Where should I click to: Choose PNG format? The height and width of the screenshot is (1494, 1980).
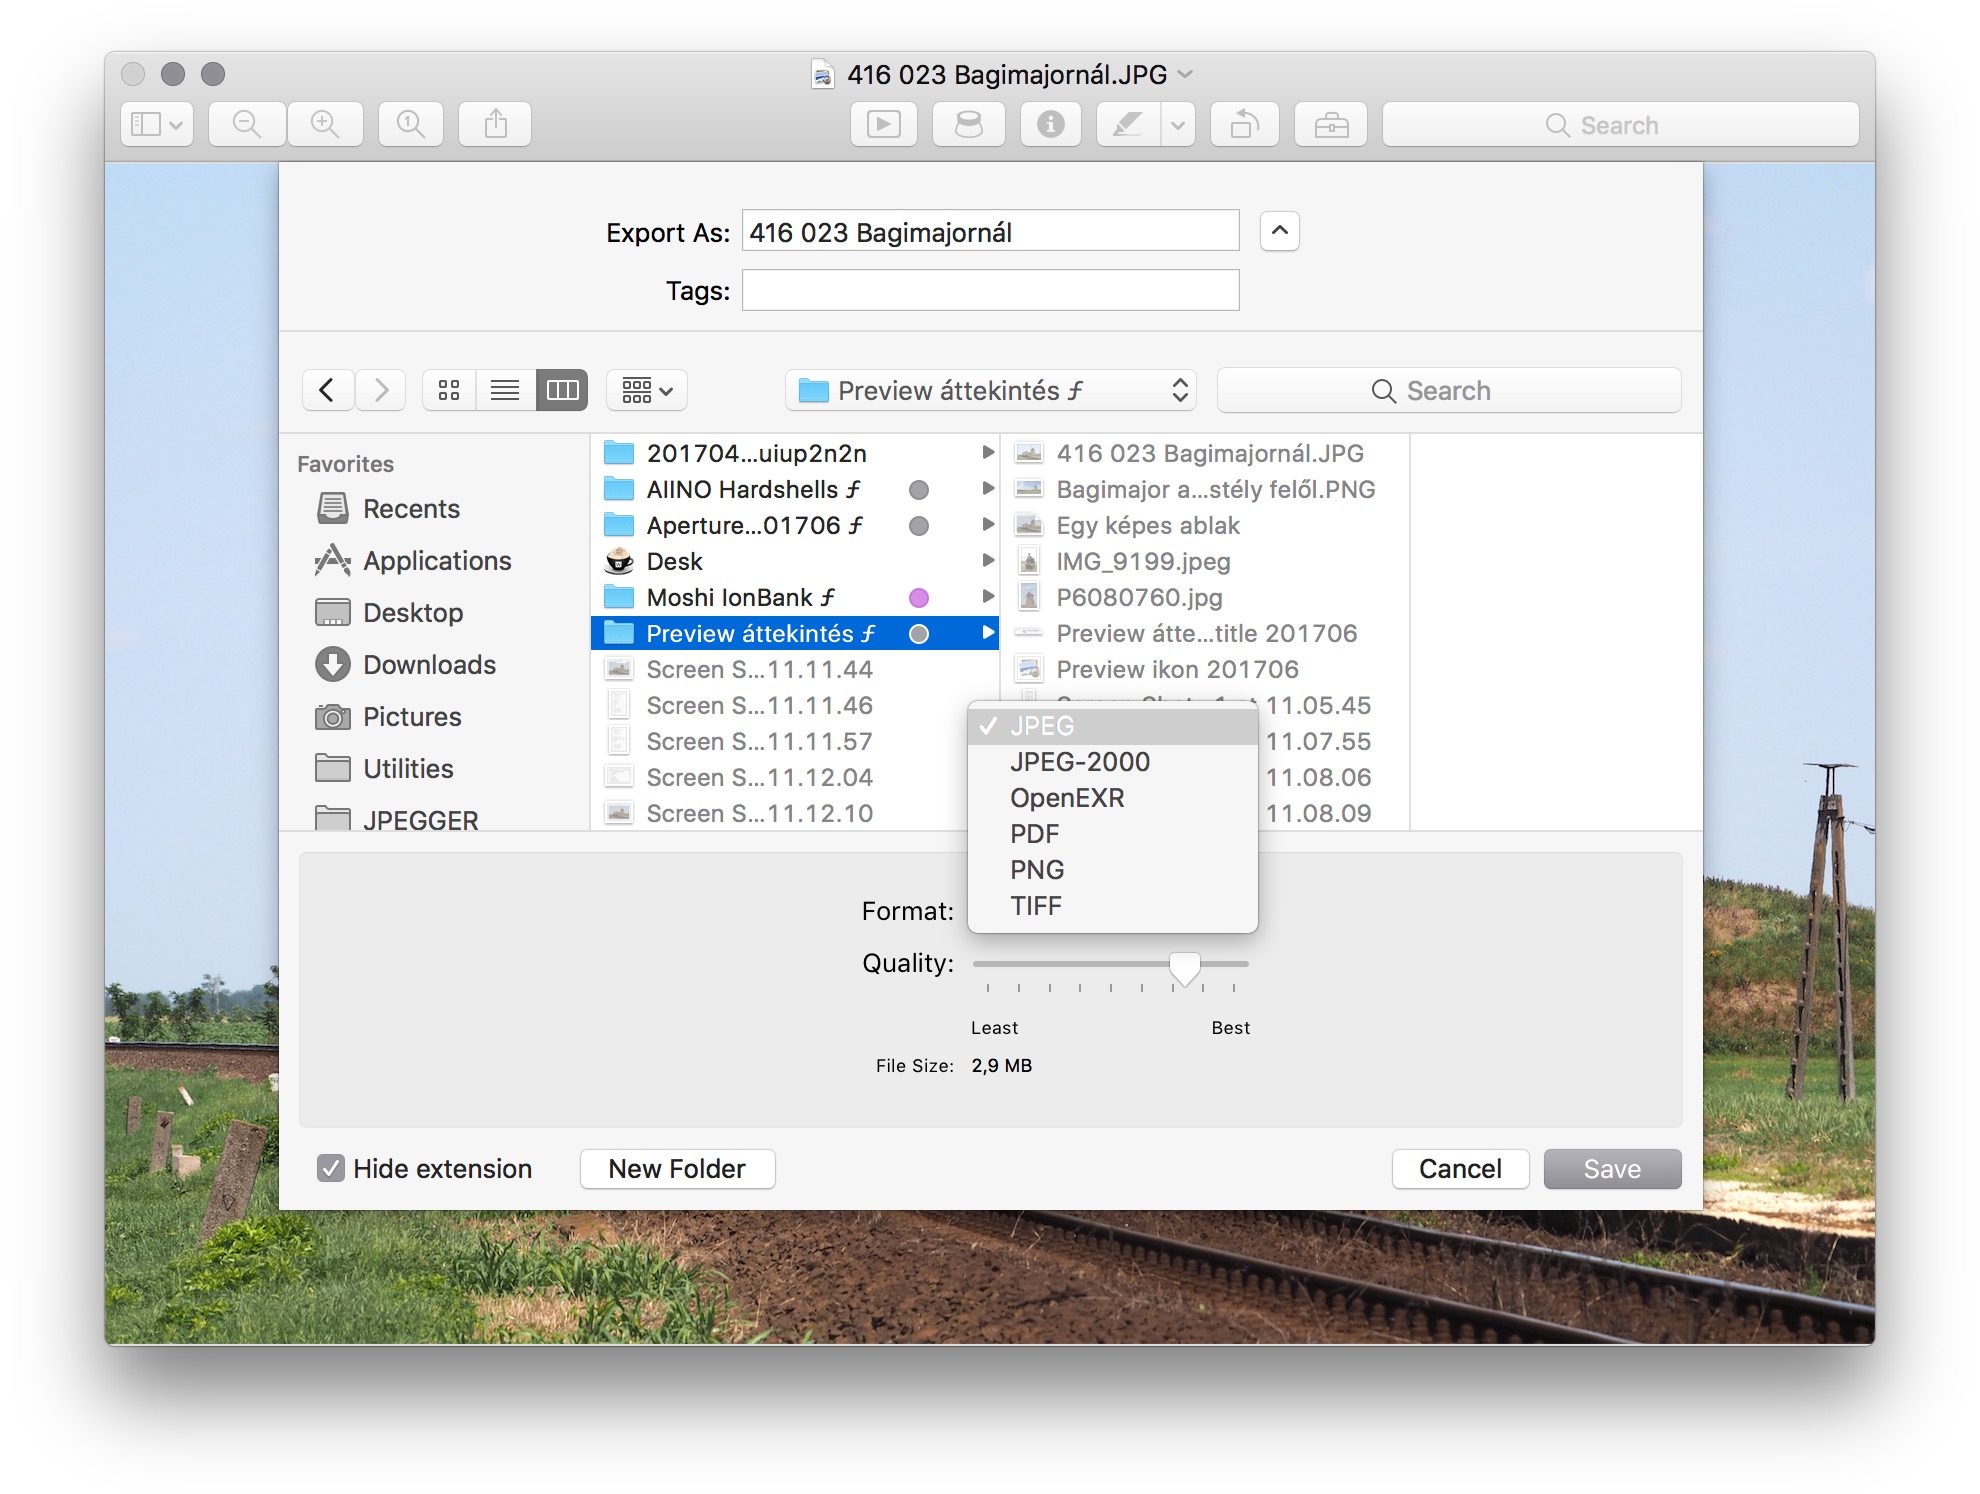coord(1113,870)
